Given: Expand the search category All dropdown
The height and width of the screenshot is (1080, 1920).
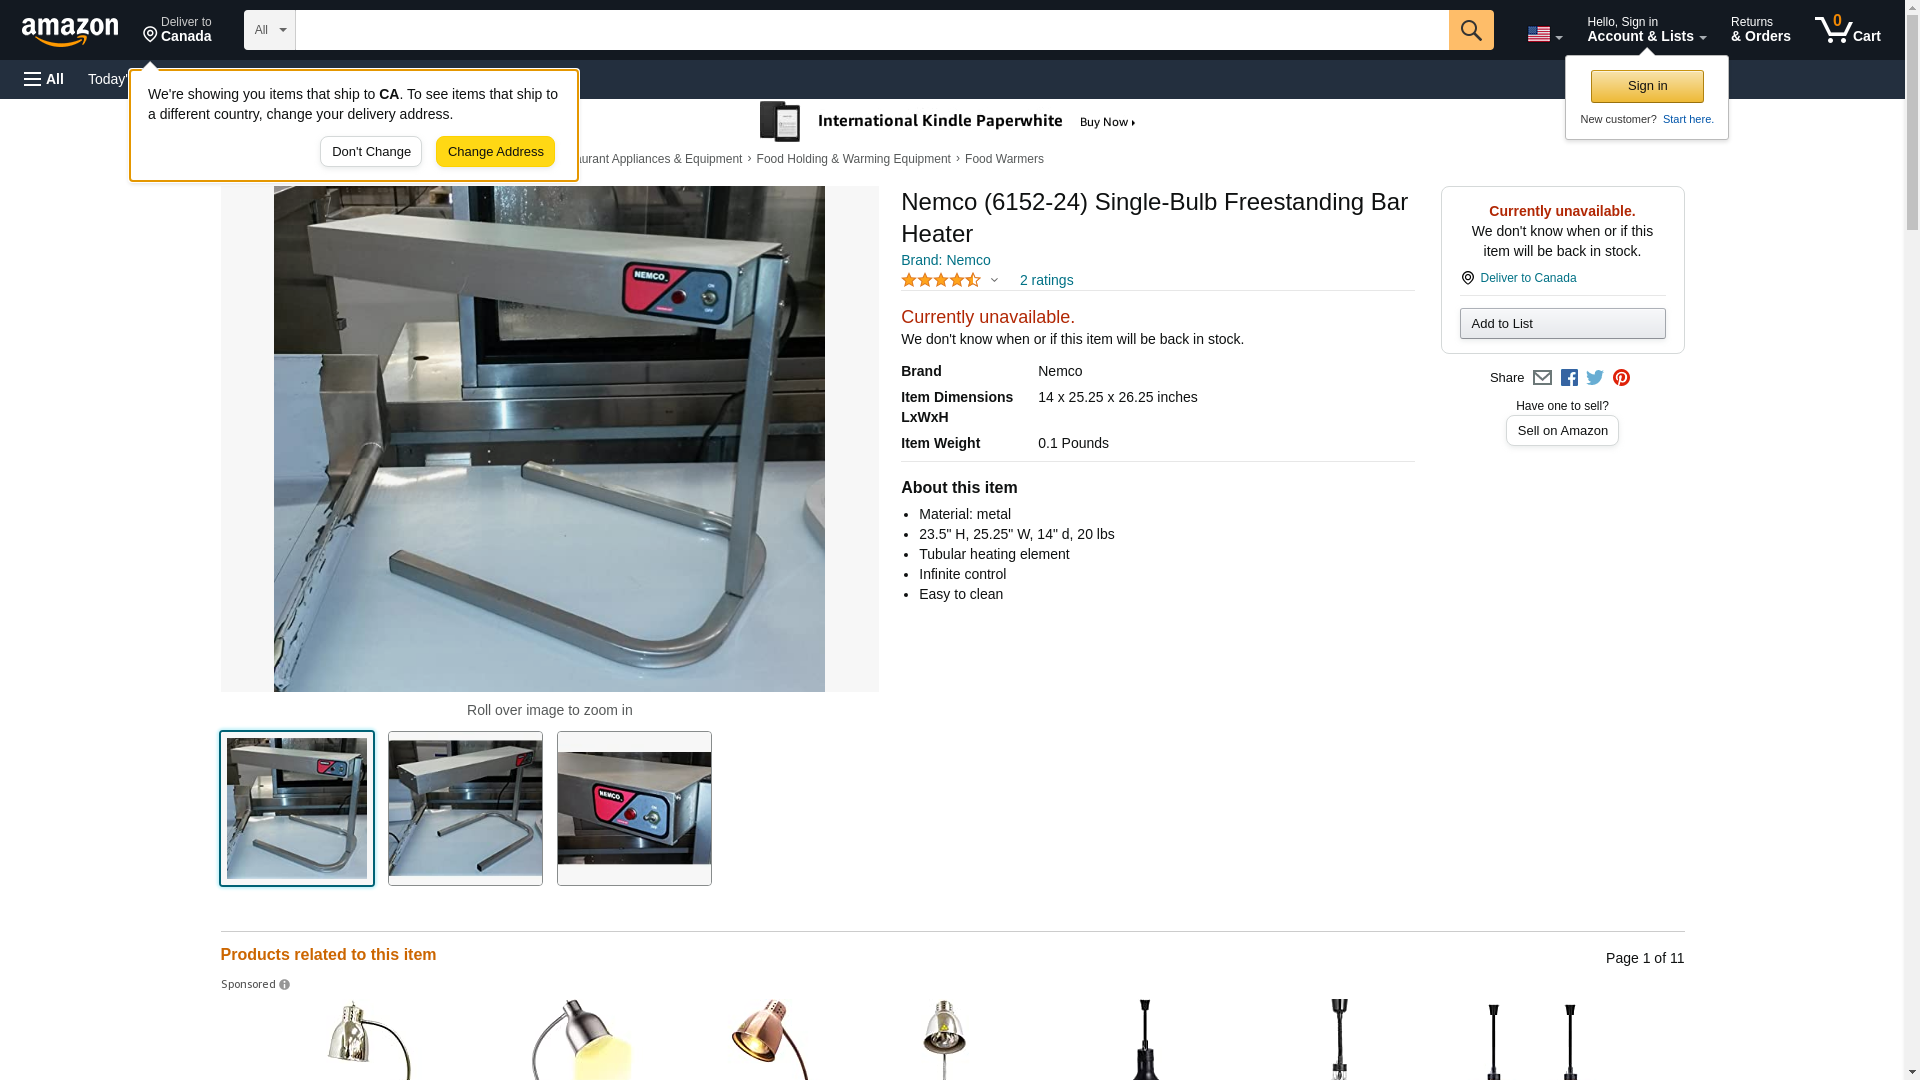Looking at the screenshot, I should 270,30.
